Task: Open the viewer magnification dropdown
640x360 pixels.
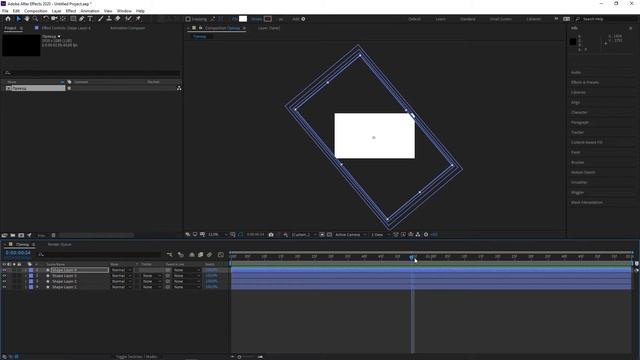Action: (217, 235)
